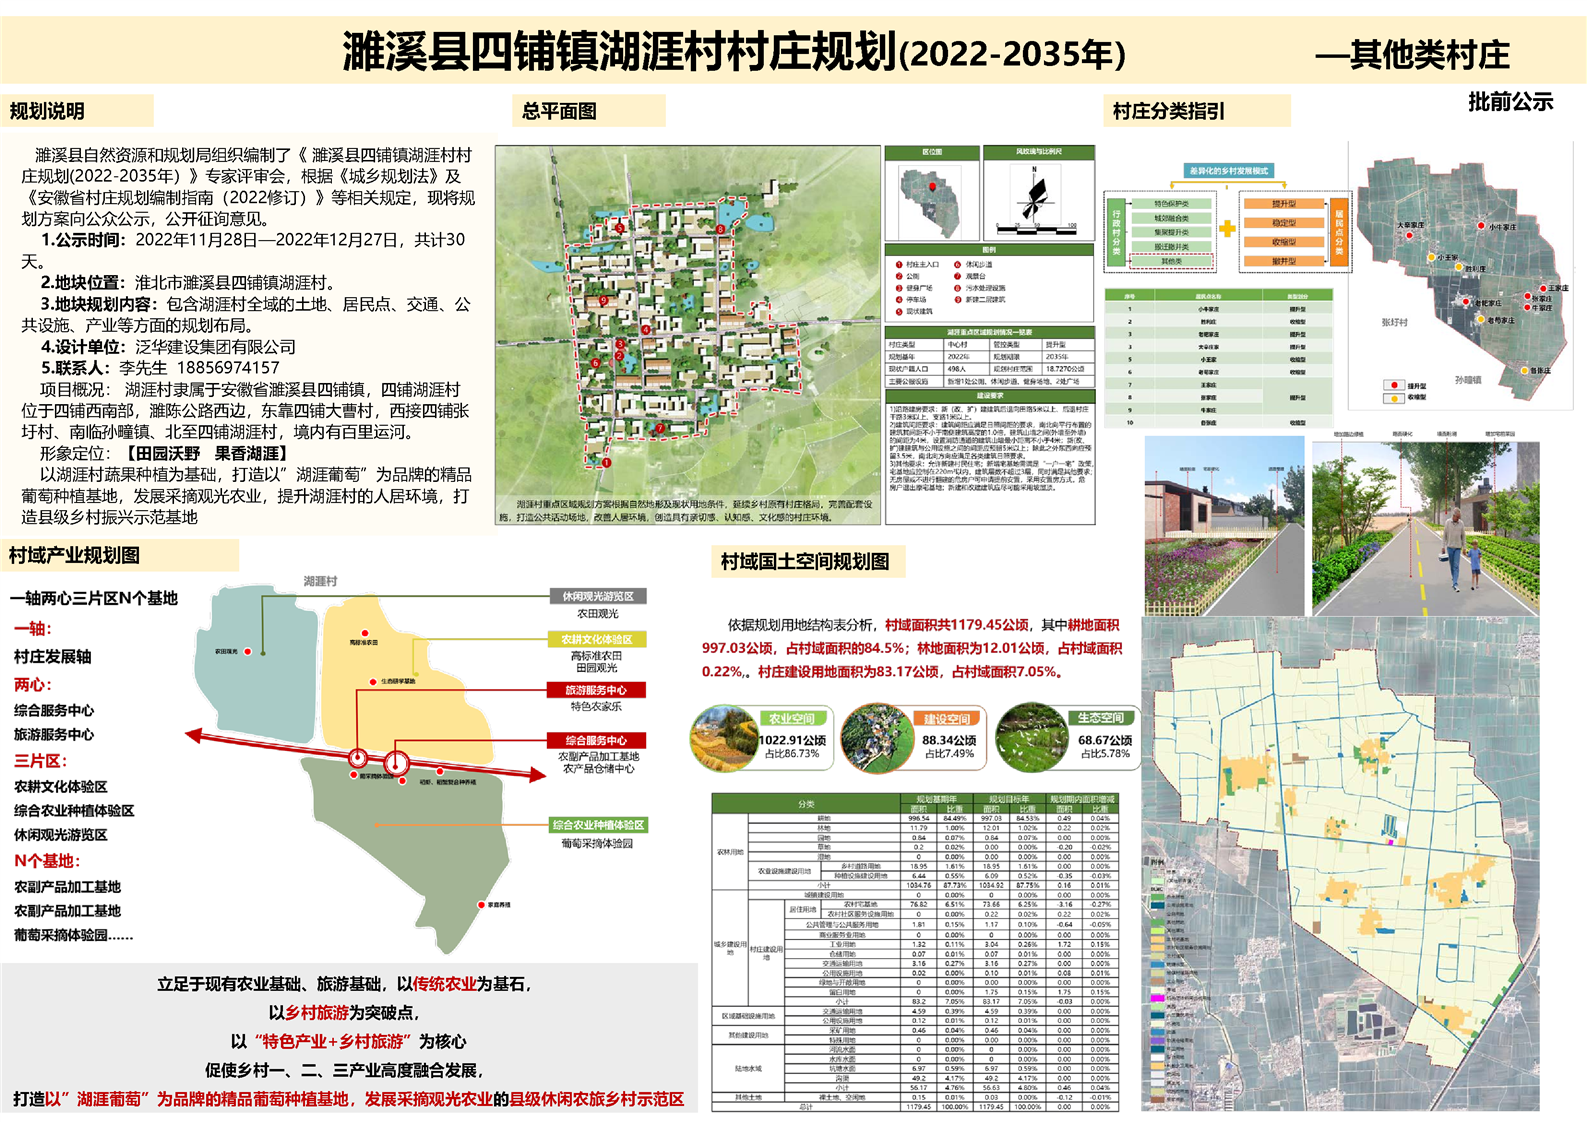Select the 68.67公顷 value

pyautogui.click(x=1105, y=740)
